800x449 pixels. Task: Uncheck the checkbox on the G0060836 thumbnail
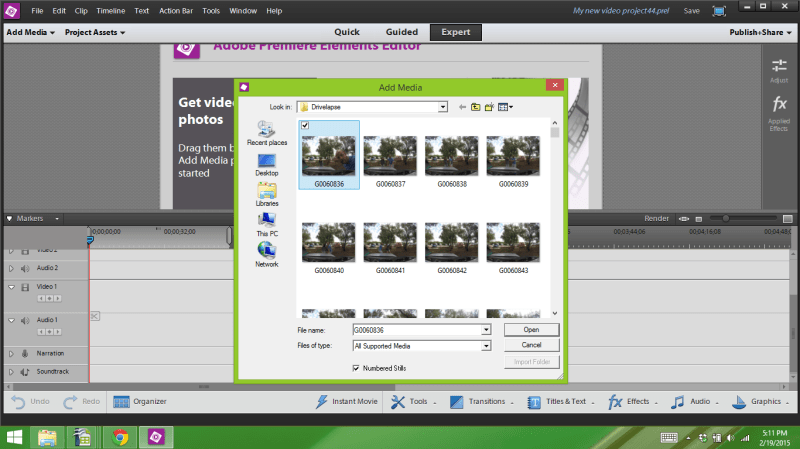pos(305,125)
